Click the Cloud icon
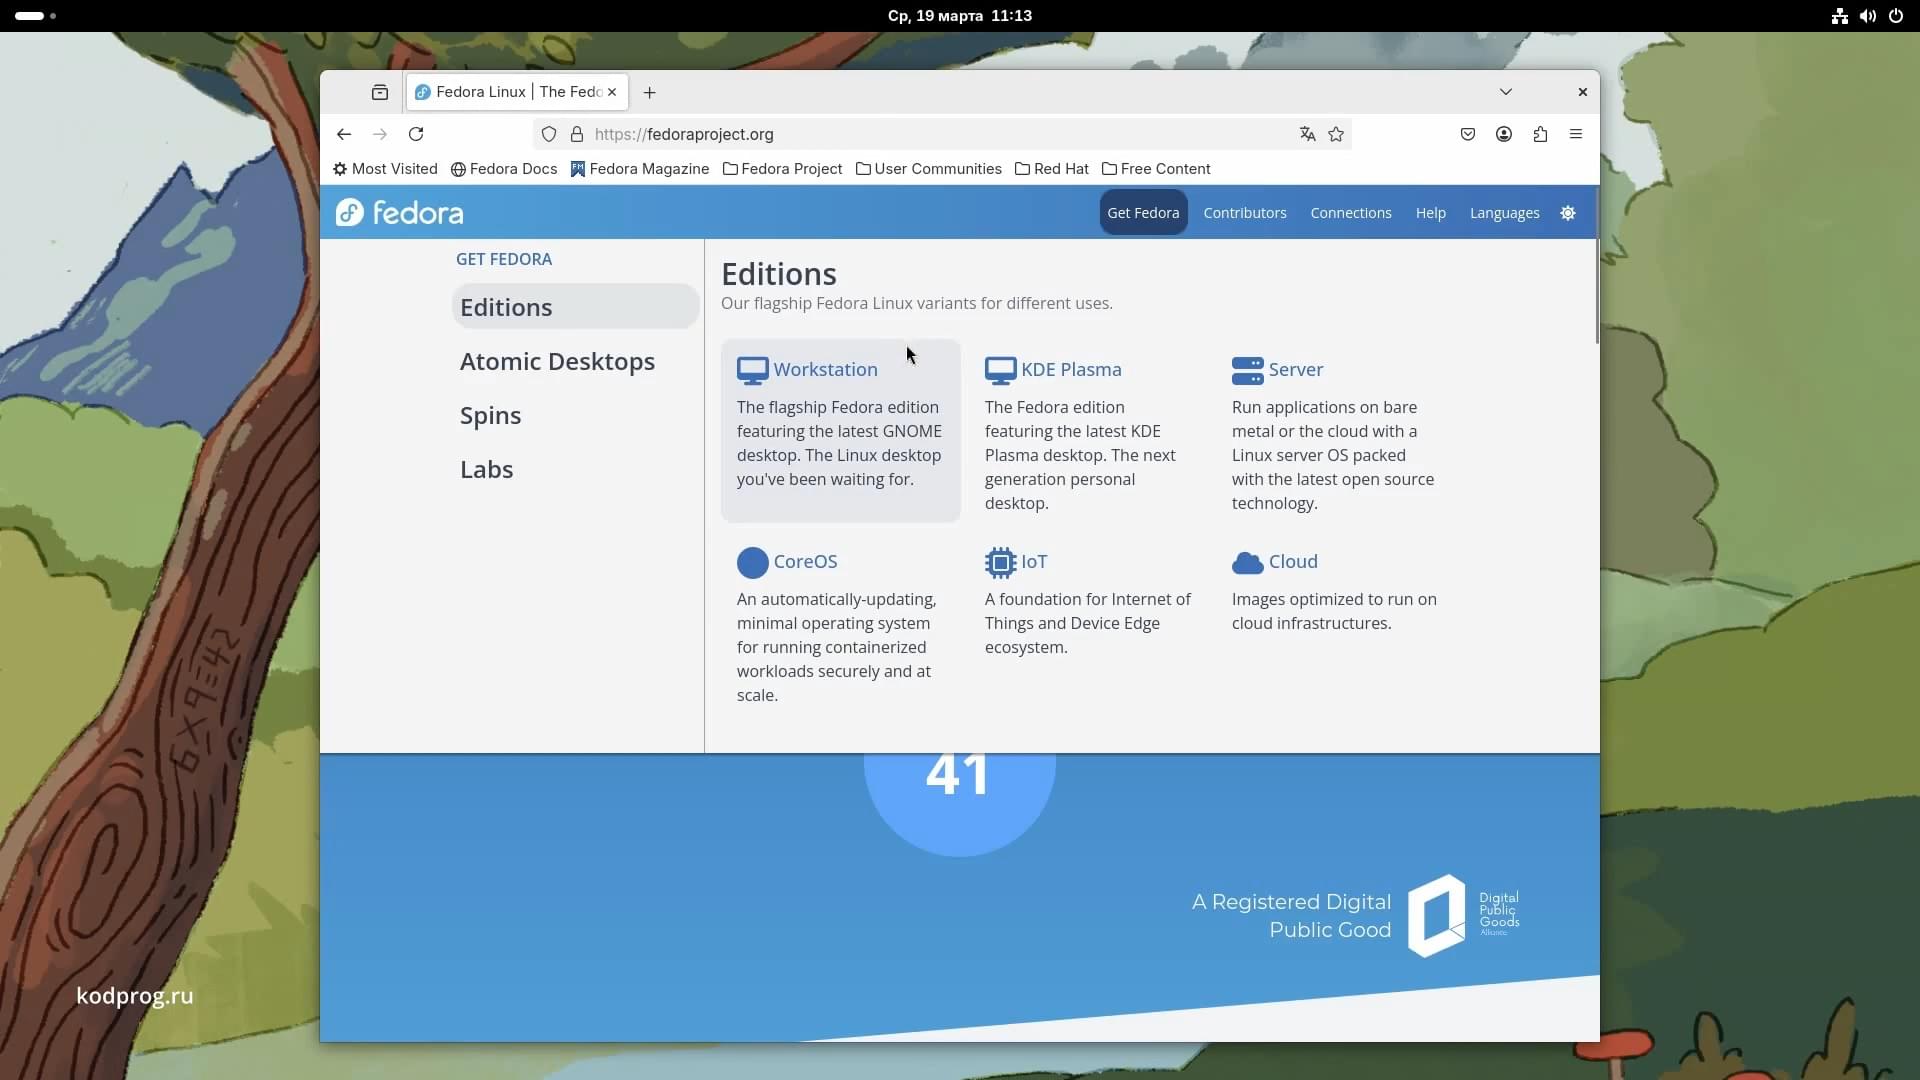The width and height of the screenshot is (1920, 1080). [x=1247, y=563]
